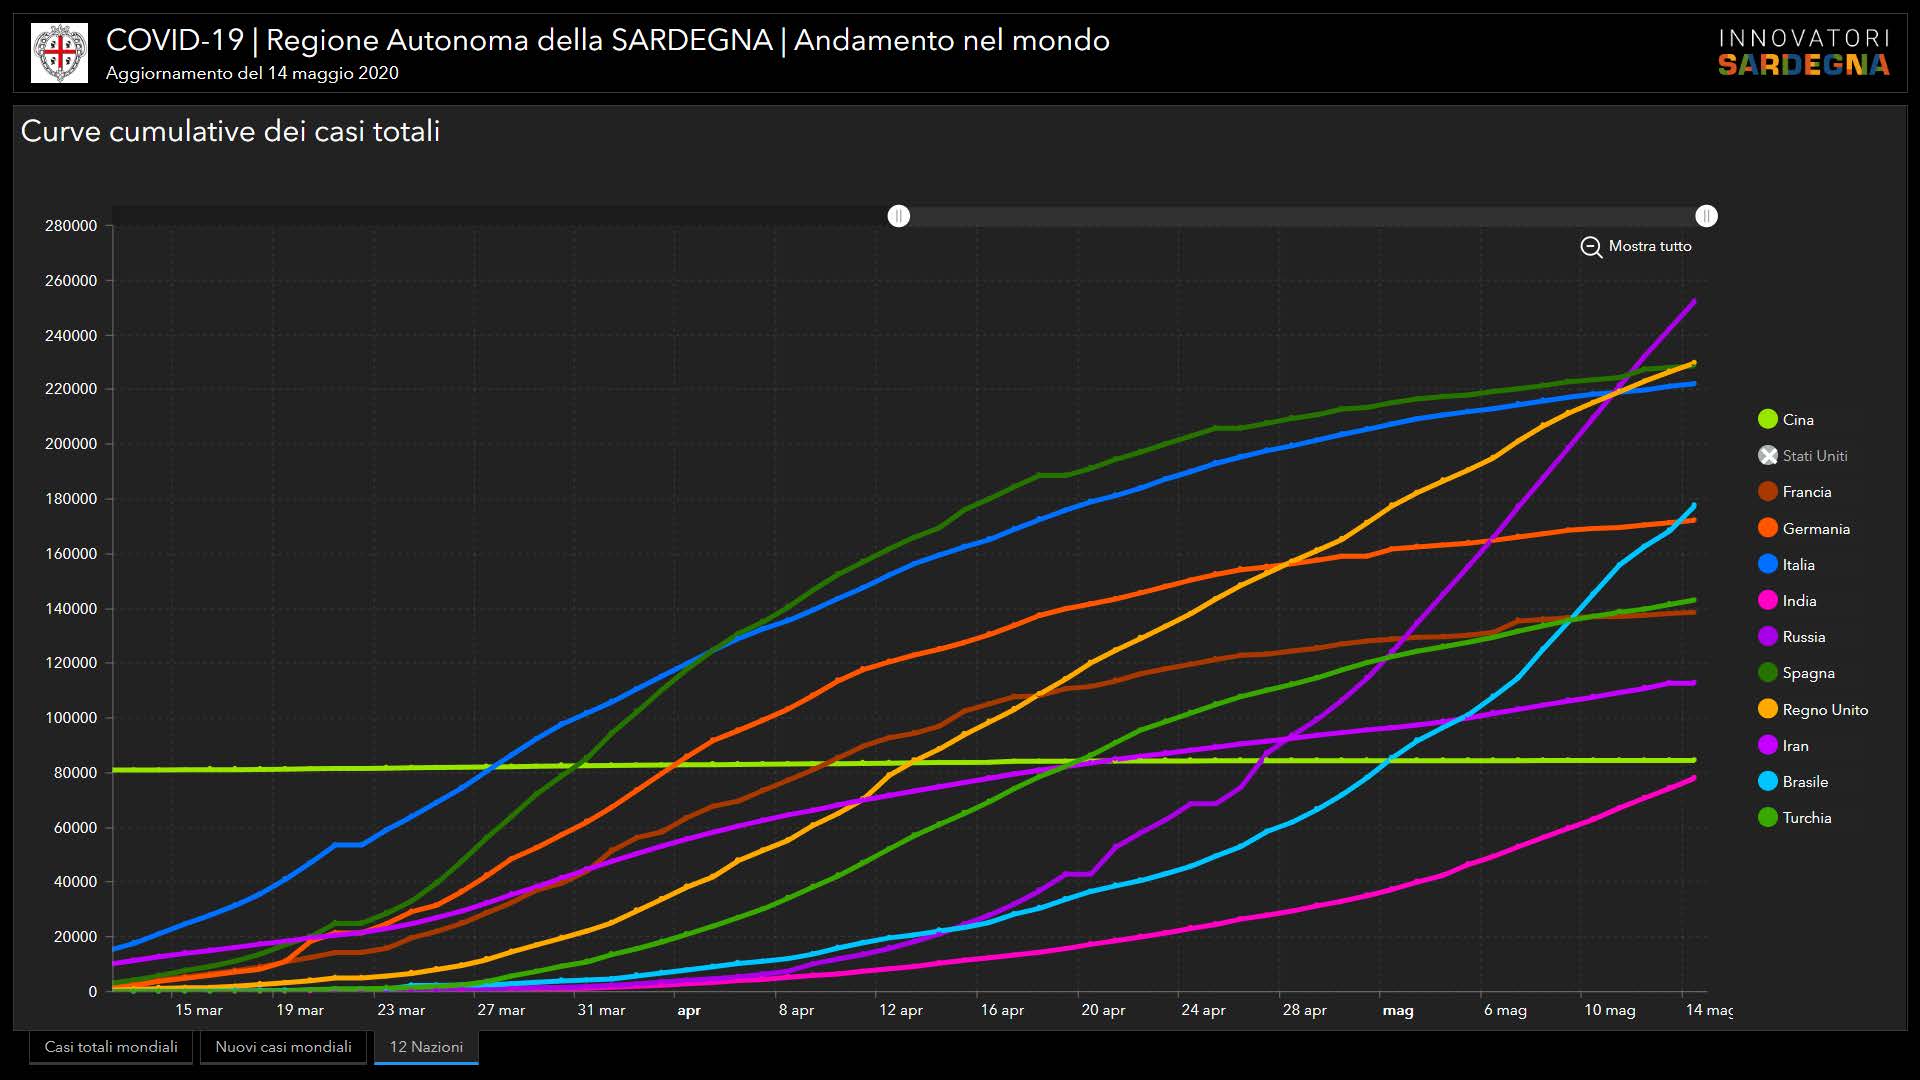This screenshot has width=1920, height=1080.
Task: Toggle Cina series via green legend dot
Action: pyautogui.click(x=1768, y=420)
